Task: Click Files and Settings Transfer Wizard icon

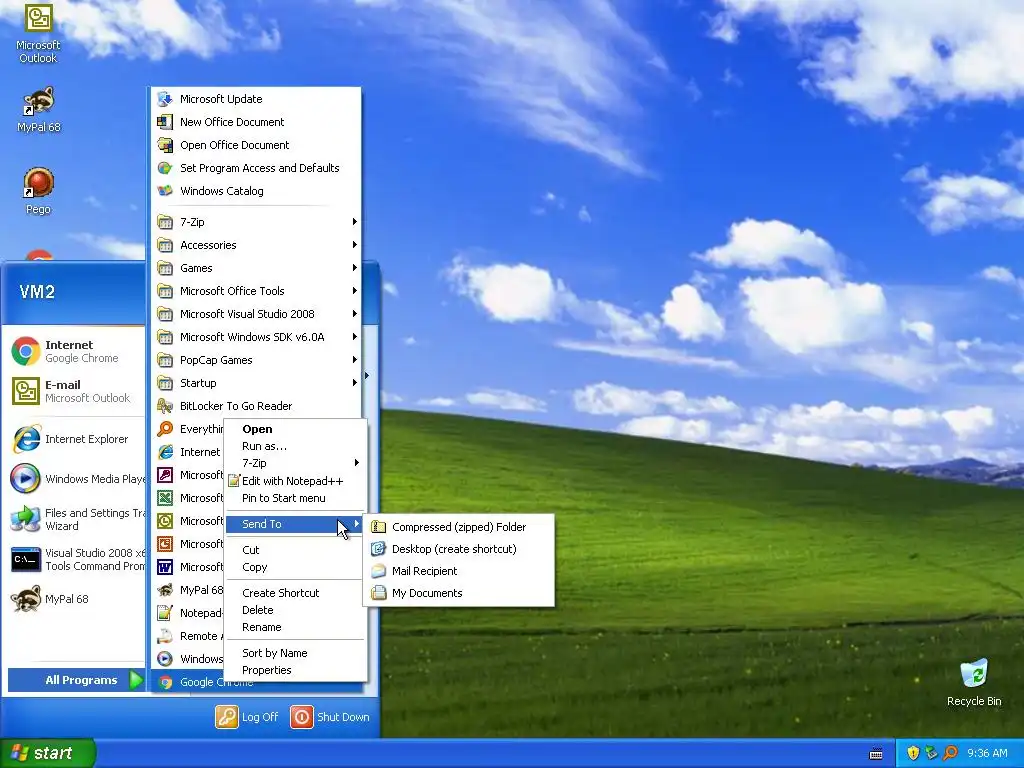Action: click(25, 519)
